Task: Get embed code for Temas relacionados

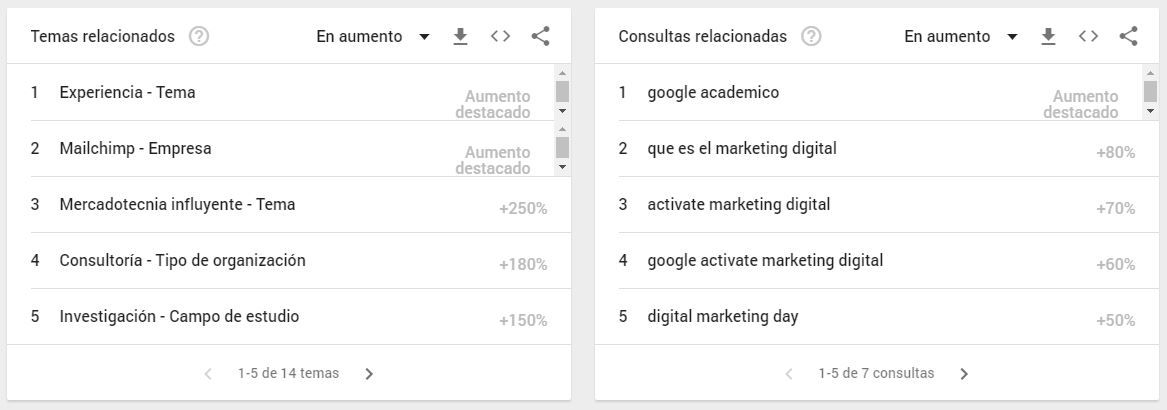Action: coord(500,37)
